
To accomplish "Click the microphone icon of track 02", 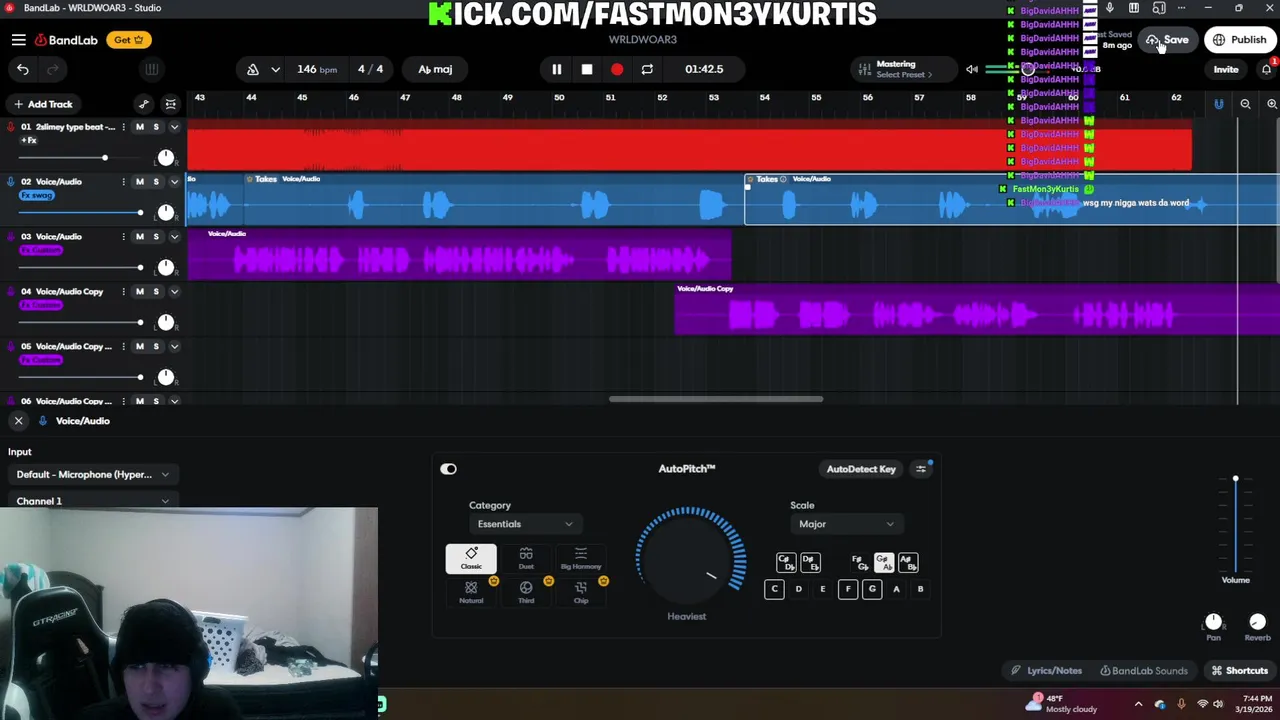I will 11,182.
